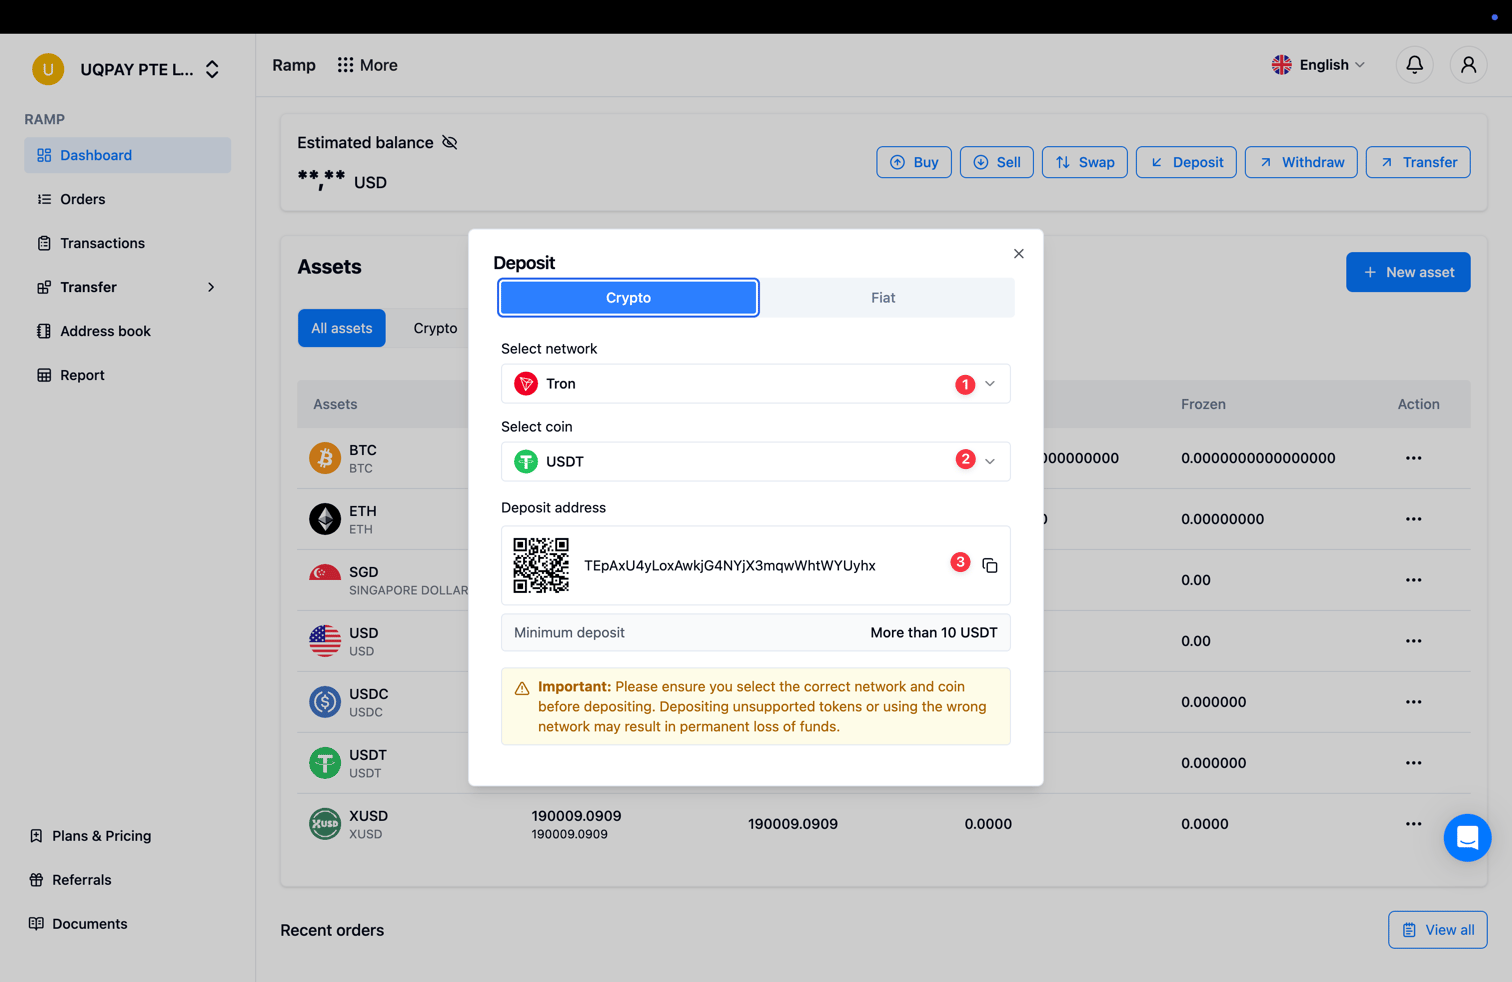Open Documents in the sidebar
This screenshot has width=1512, height=982.
(78, 924)
